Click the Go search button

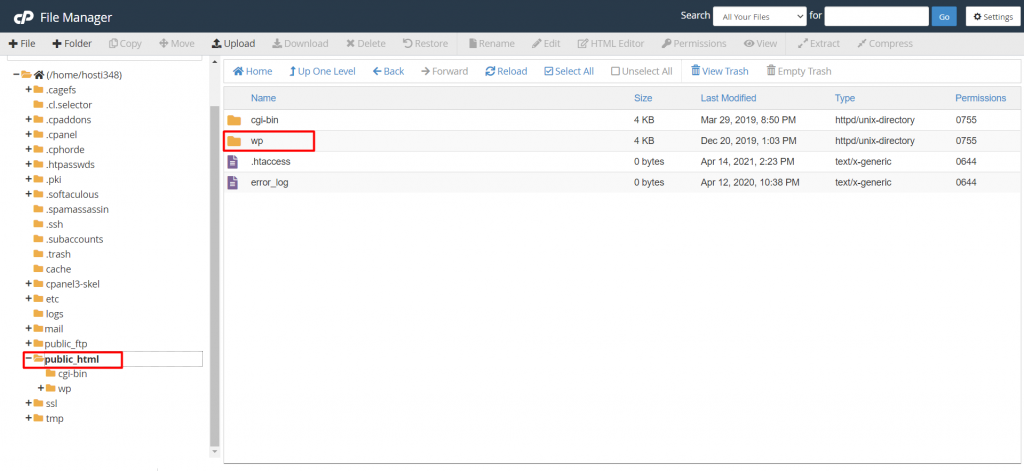943,16
